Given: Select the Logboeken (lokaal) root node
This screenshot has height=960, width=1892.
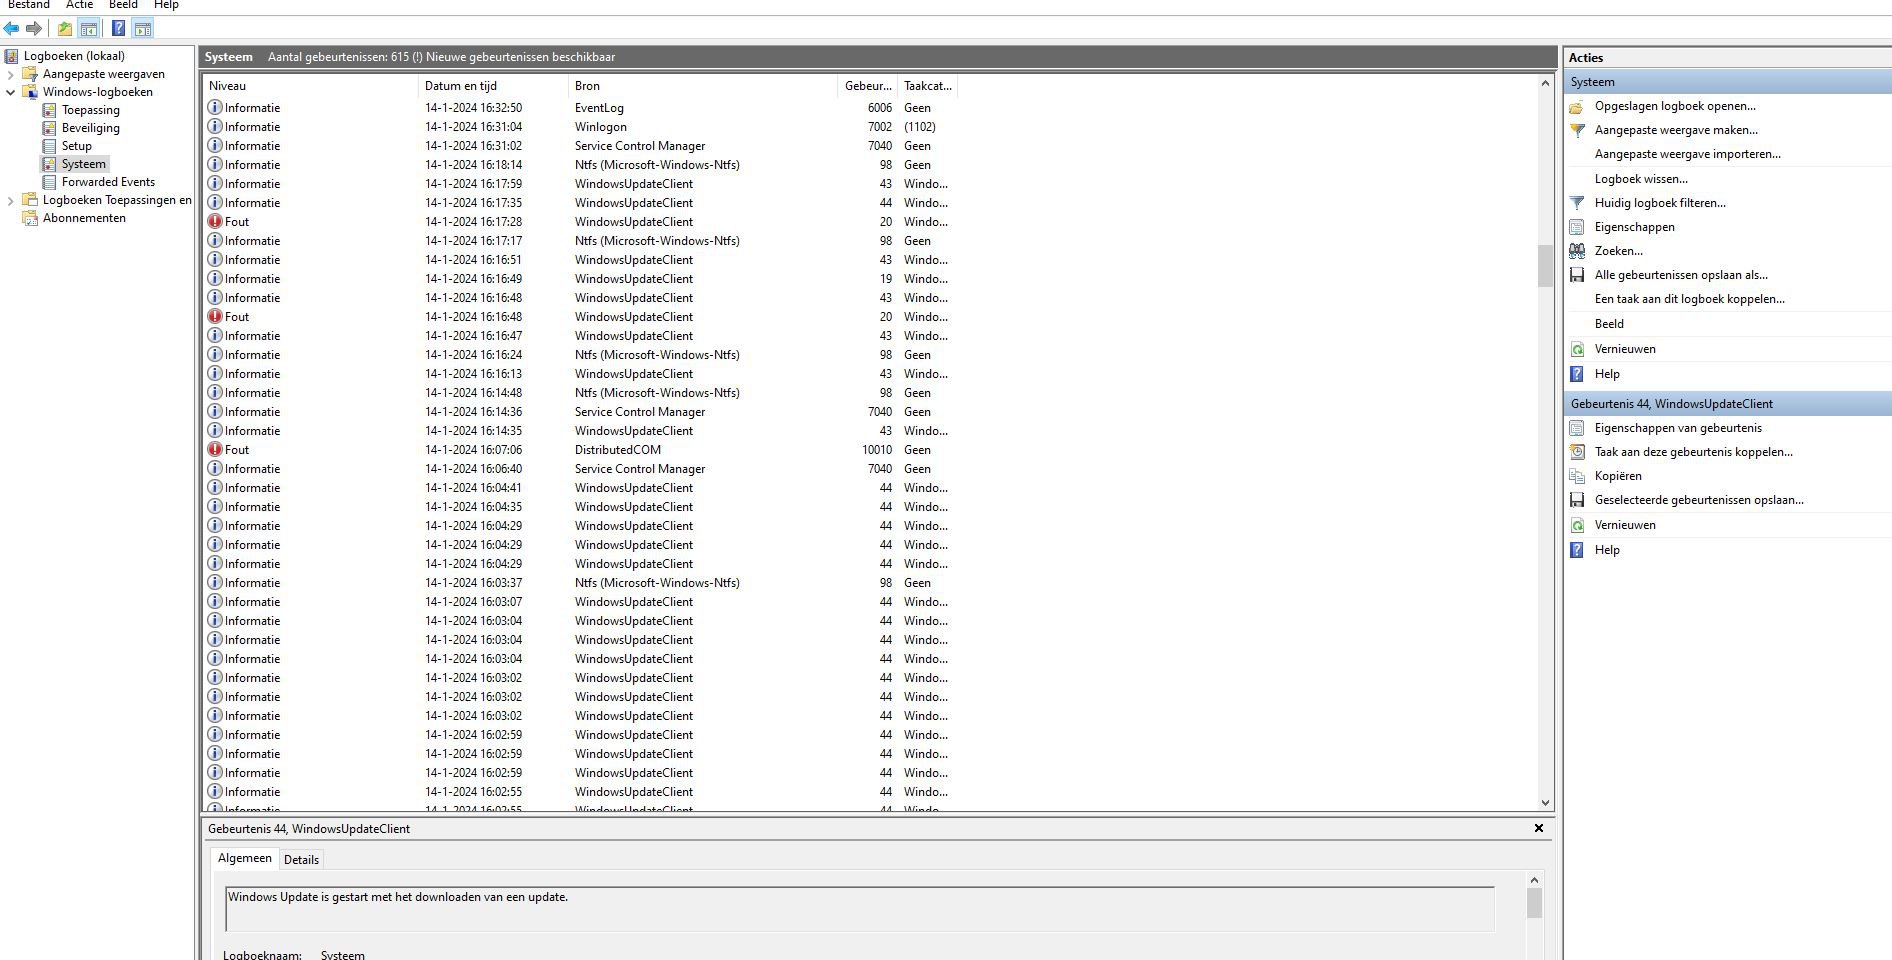Looking at the screenshot, I should tap(74, 56).
